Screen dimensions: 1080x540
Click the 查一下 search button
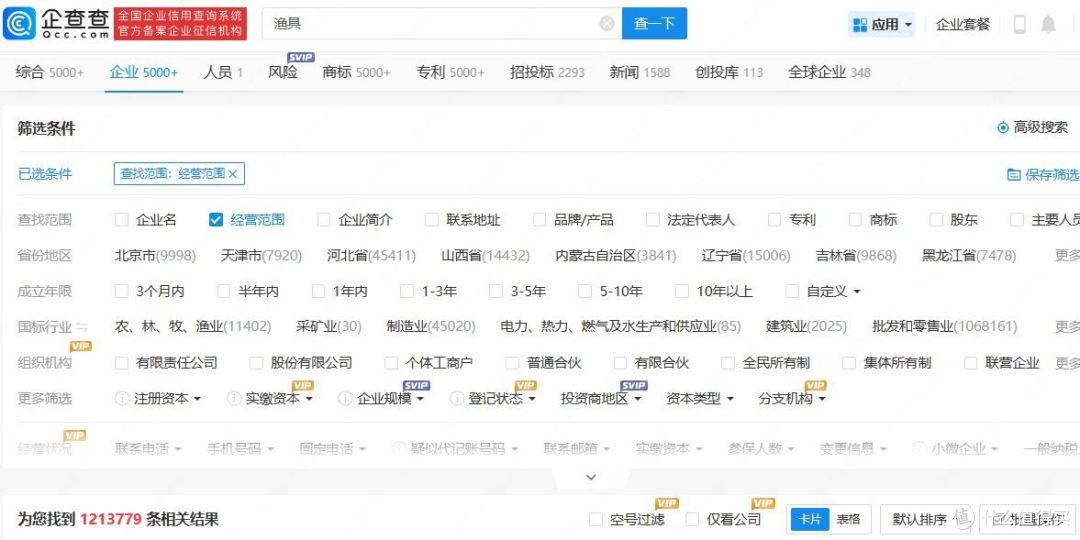click(654, 24)
